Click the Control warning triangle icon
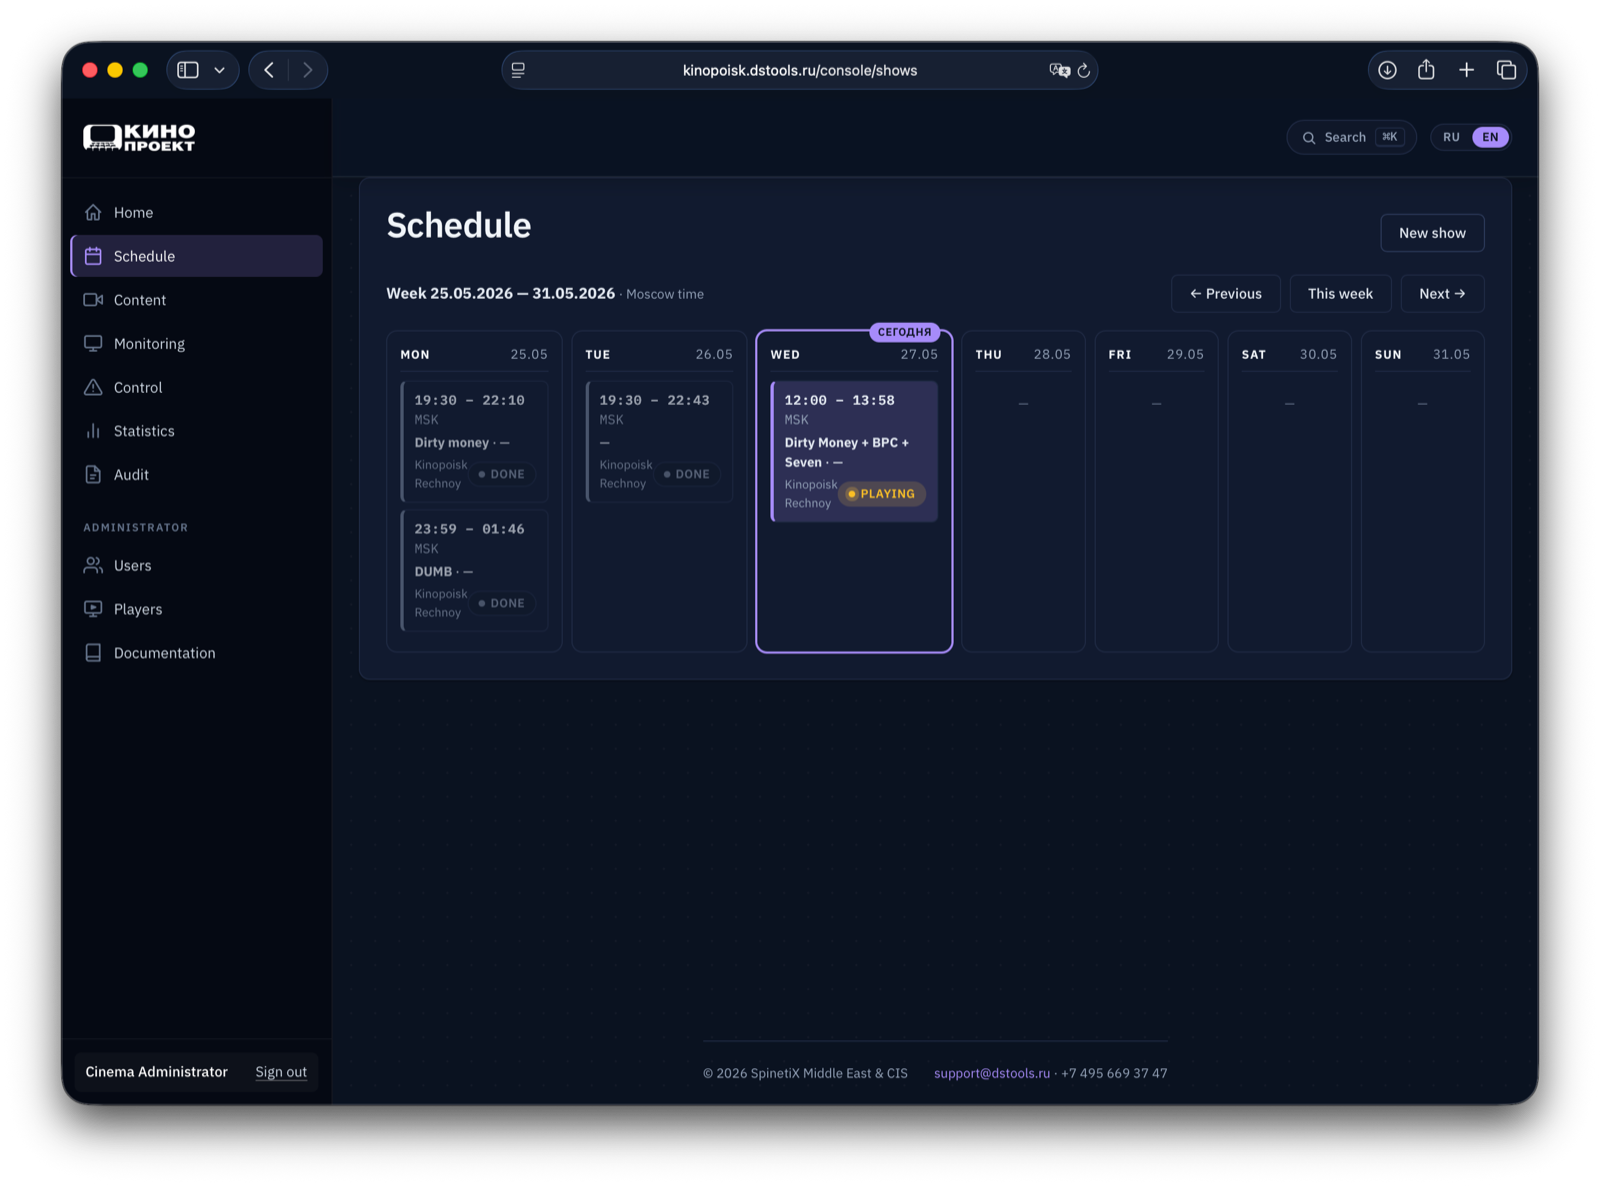This screenshot has width=1600, height=1186. click(93, 387)
